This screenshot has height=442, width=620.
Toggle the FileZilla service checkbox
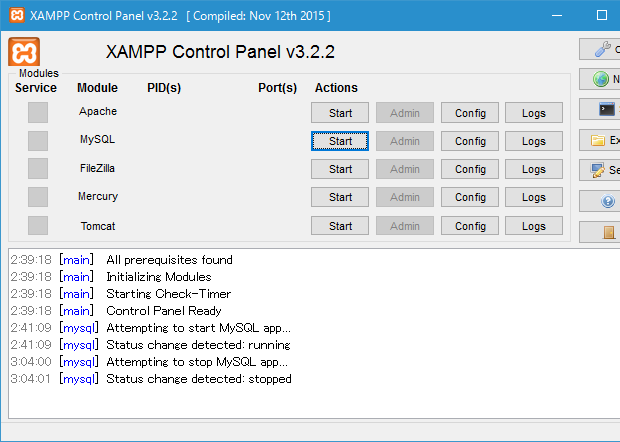[x=38, y=168]
